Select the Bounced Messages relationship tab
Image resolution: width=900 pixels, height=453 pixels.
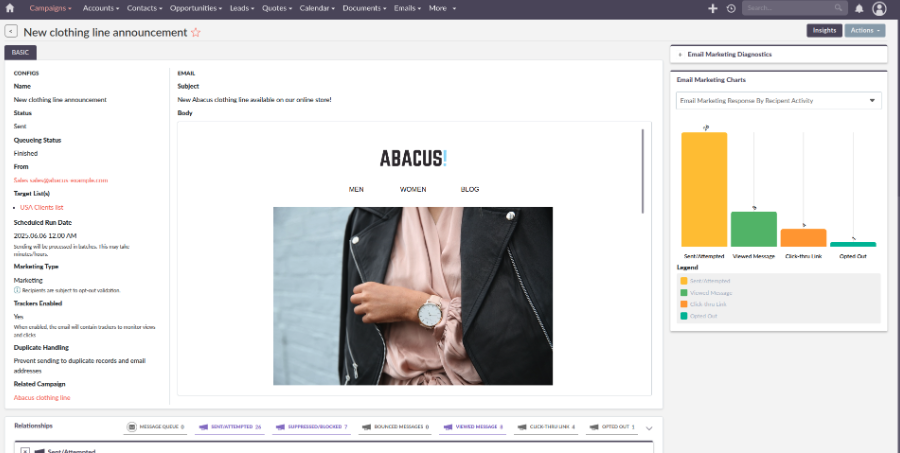395,427
